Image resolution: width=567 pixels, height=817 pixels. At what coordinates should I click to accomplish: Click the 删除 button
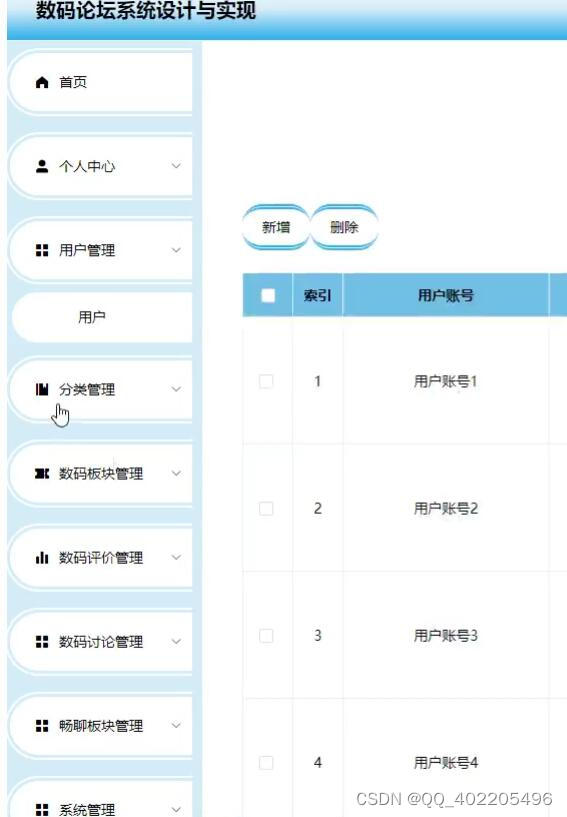tap(344, 227)
